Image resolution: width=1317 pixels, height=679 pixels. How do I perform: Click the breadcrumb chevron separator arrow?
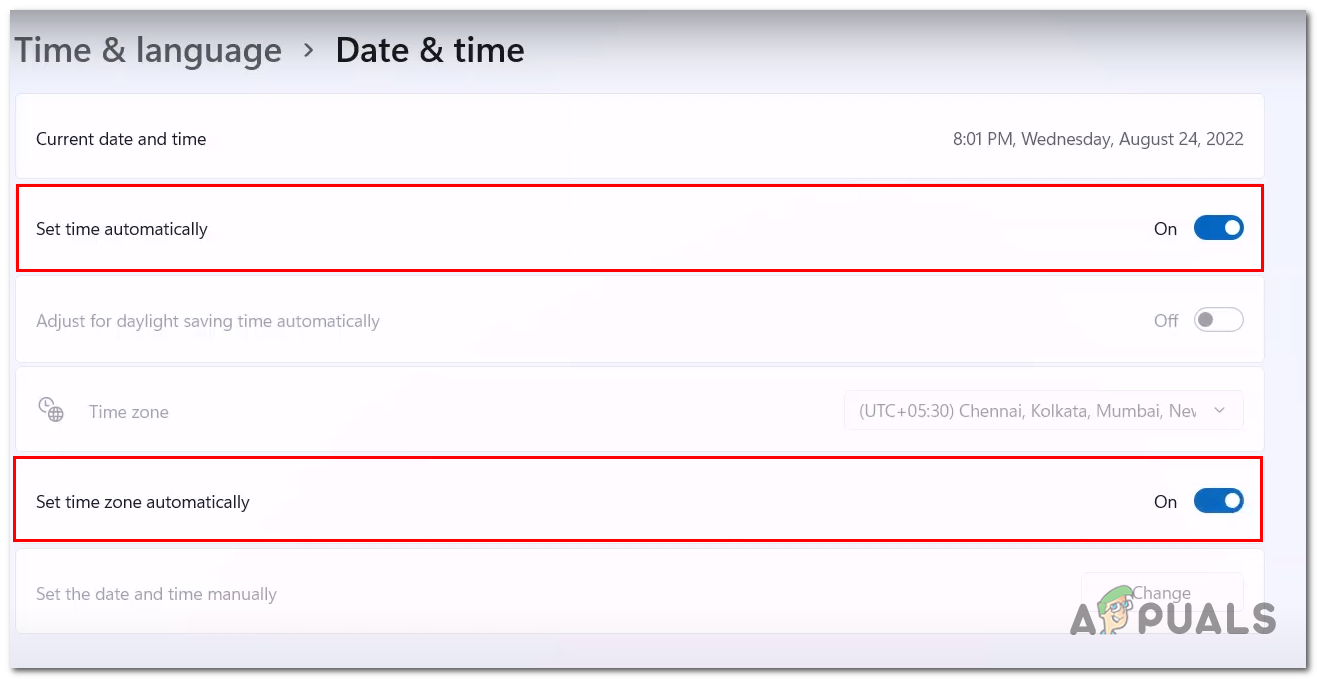coord(309,50)
